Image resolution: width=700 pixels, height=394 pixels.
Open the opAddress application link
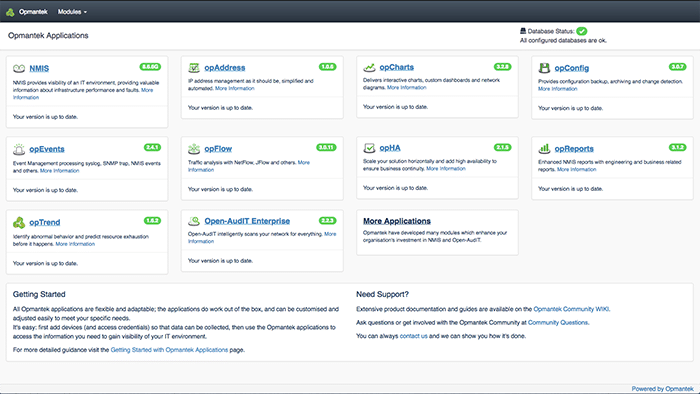(225, 68)
